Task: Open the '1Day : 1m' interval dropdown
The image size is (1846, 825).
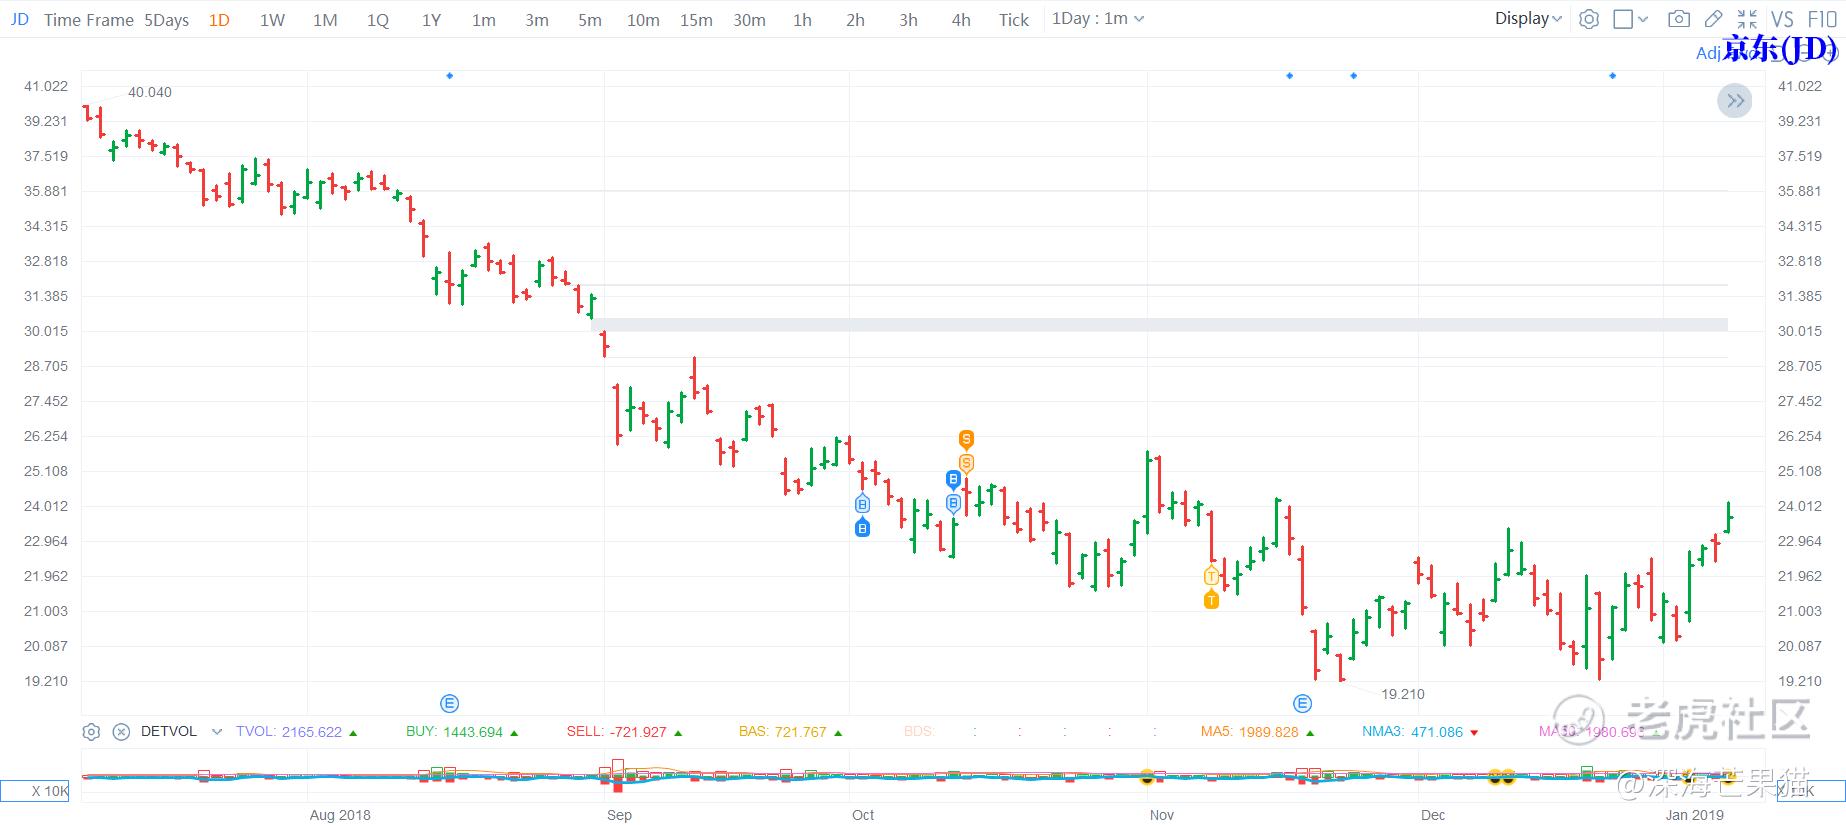Action: [1098, 19]
